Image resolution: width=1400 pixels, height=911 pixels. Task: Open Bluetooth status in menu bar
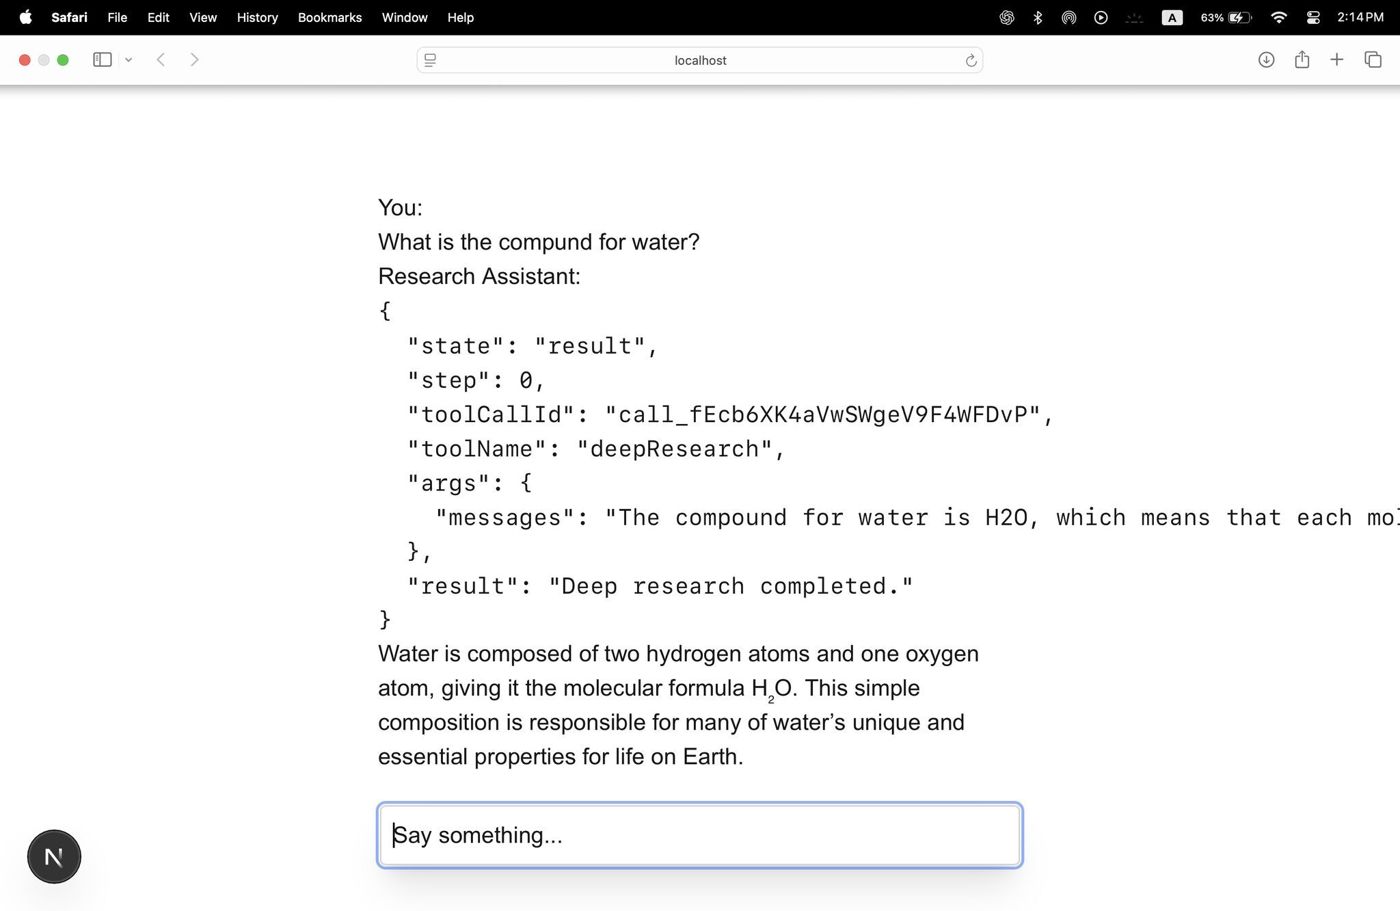(1038, 17)
